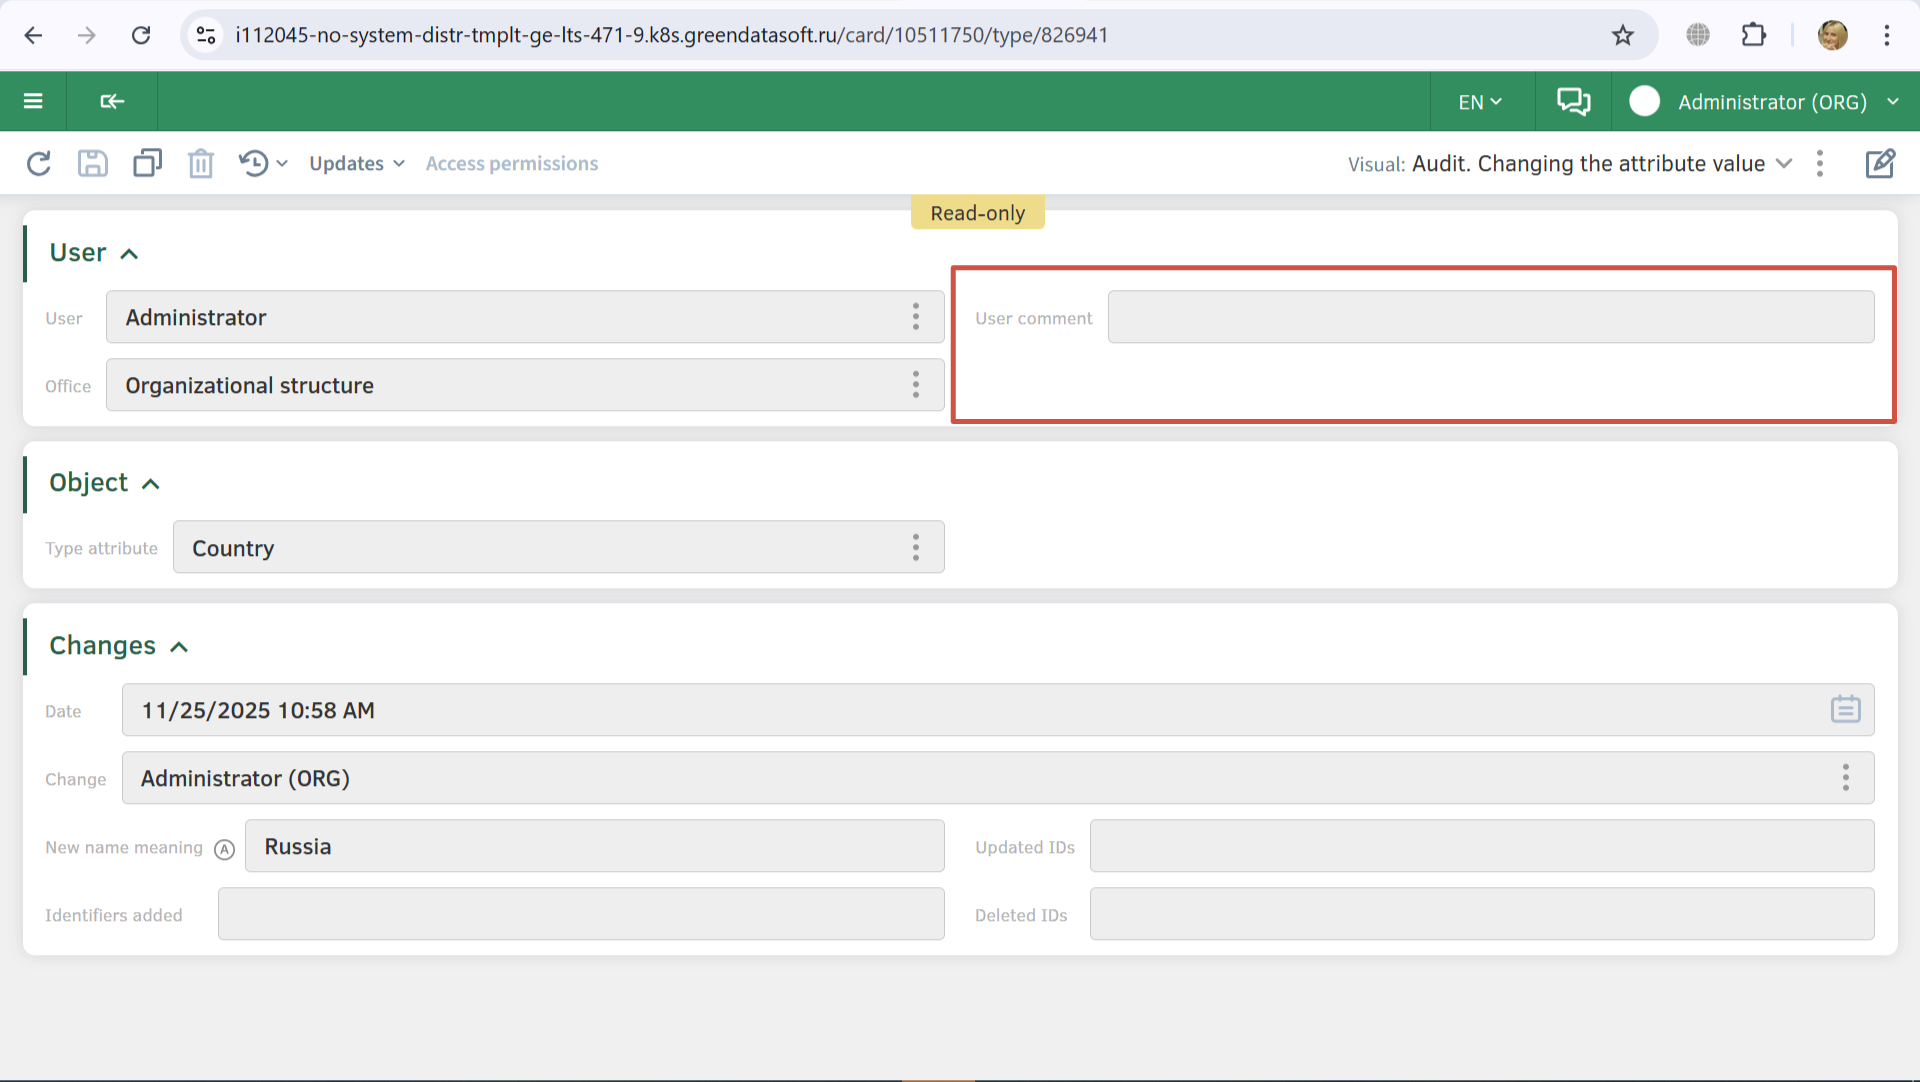Open the chat messages icon
Viewport: 1920px width, 1082px height.
click(1573, 101)
